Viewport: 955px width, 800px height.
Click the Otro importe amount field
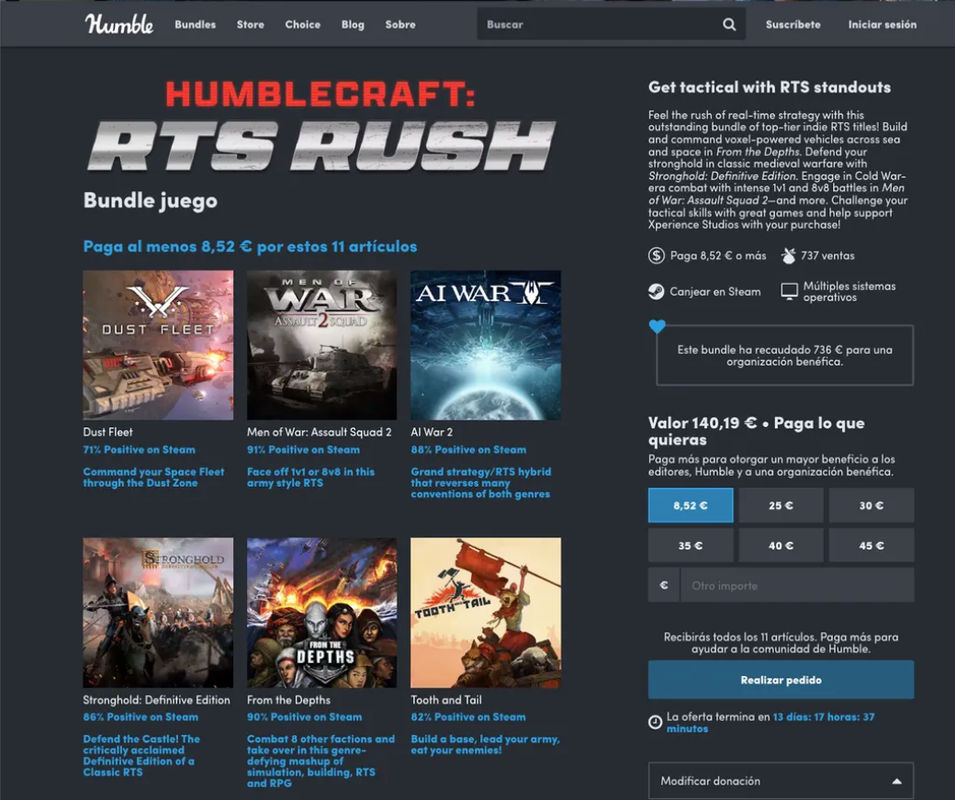coord(797,585)
